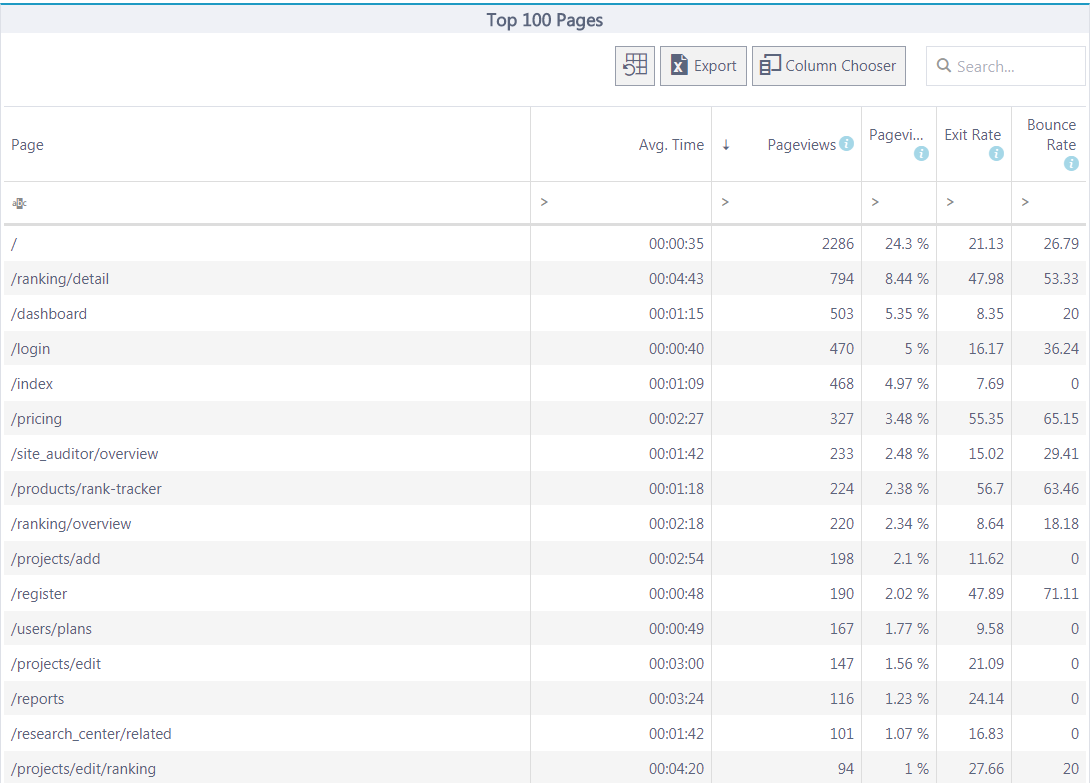Open Pageviews filter operator dropdown
Viewport: 1092px width, 783px height.
point(725,202)
